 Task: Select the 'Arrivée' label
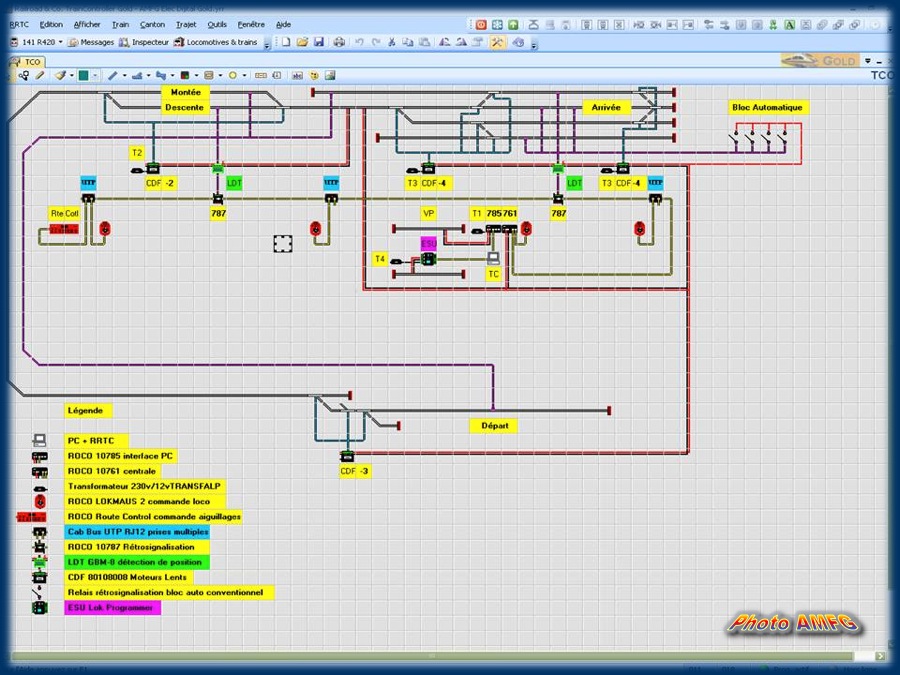click(606, 107)
